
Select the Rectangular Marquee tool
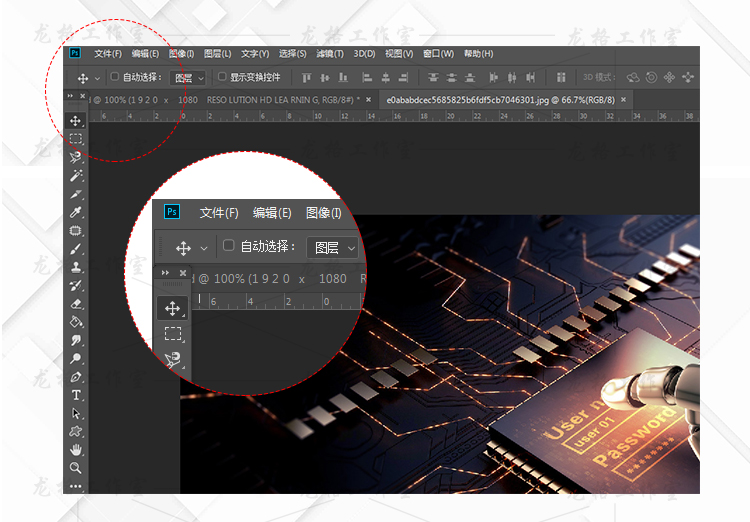click(x=75, y=139)
